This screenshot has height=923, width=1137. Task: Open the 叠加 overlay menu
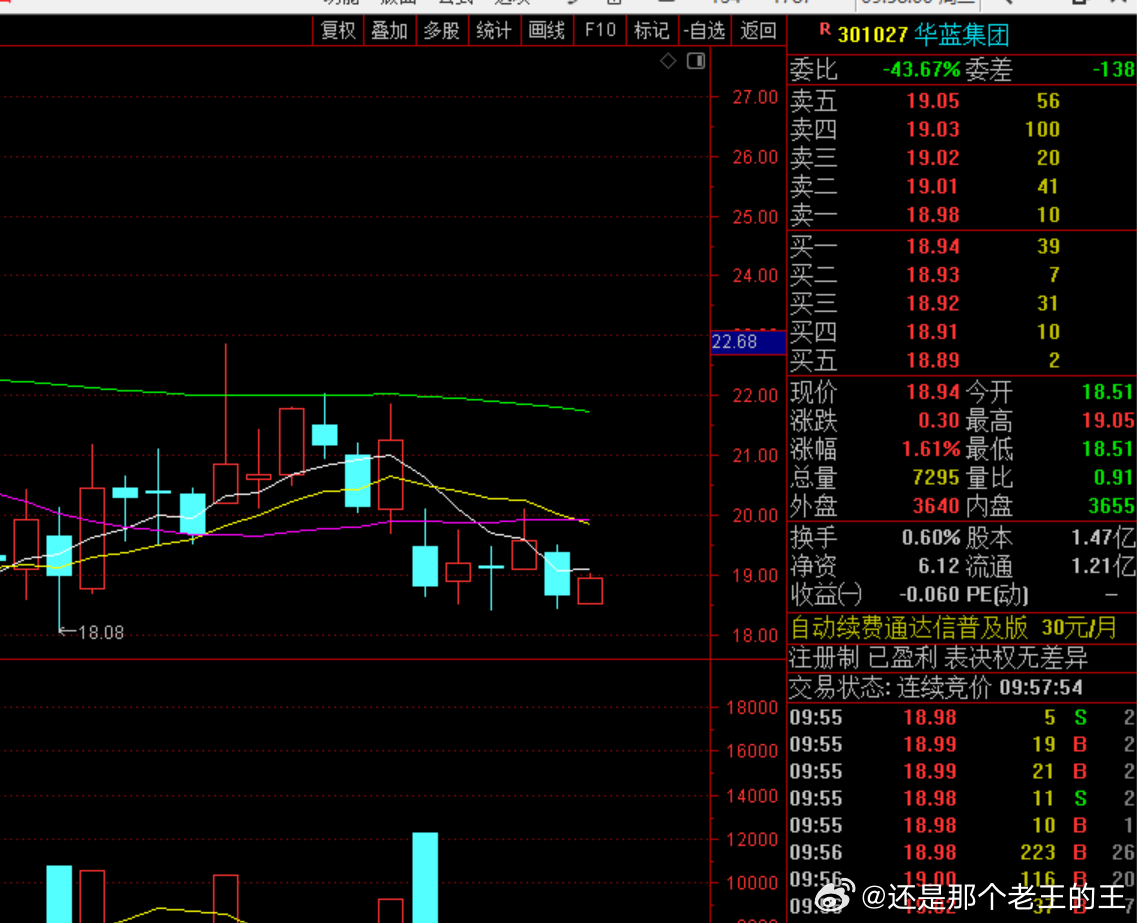click(x=389, y=30)
